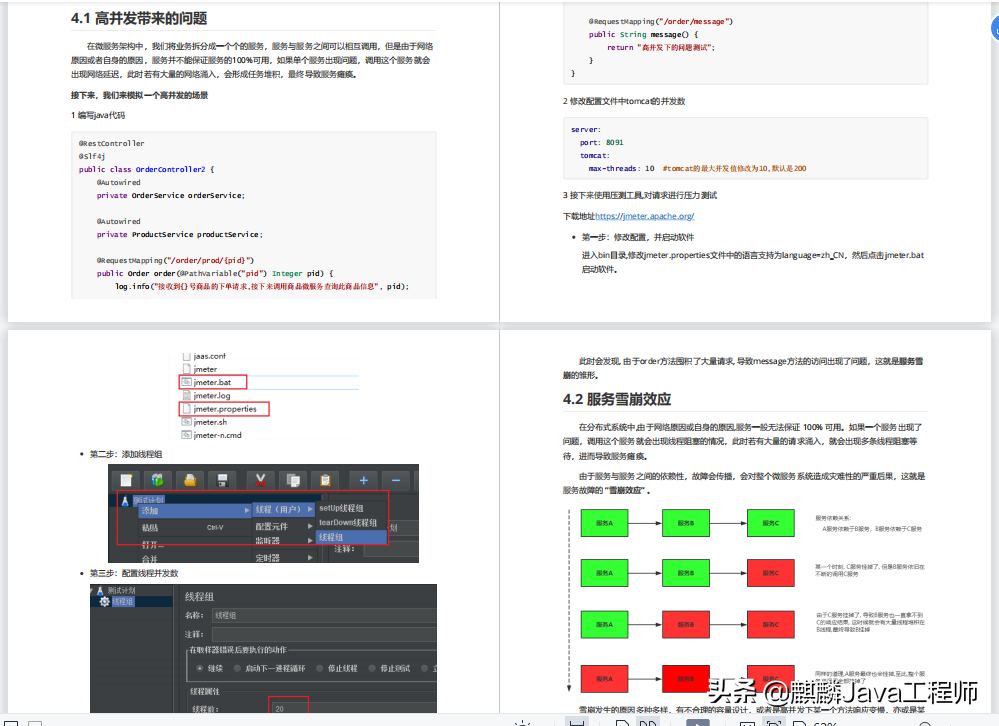Expand the arrow on 线程（用户） submenu entry
999x726 pixels.
point(310,509)
